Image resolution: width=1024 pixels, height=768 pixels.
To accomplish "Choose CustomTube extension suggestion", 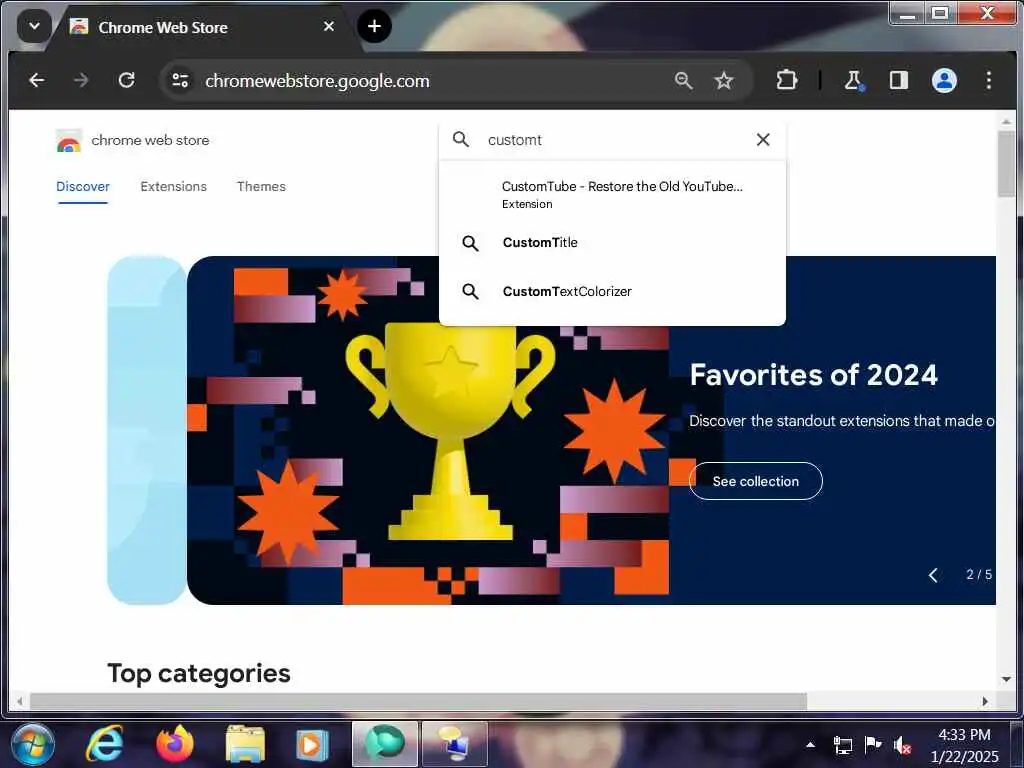I will pyautogui.click(x=613, y=194).
